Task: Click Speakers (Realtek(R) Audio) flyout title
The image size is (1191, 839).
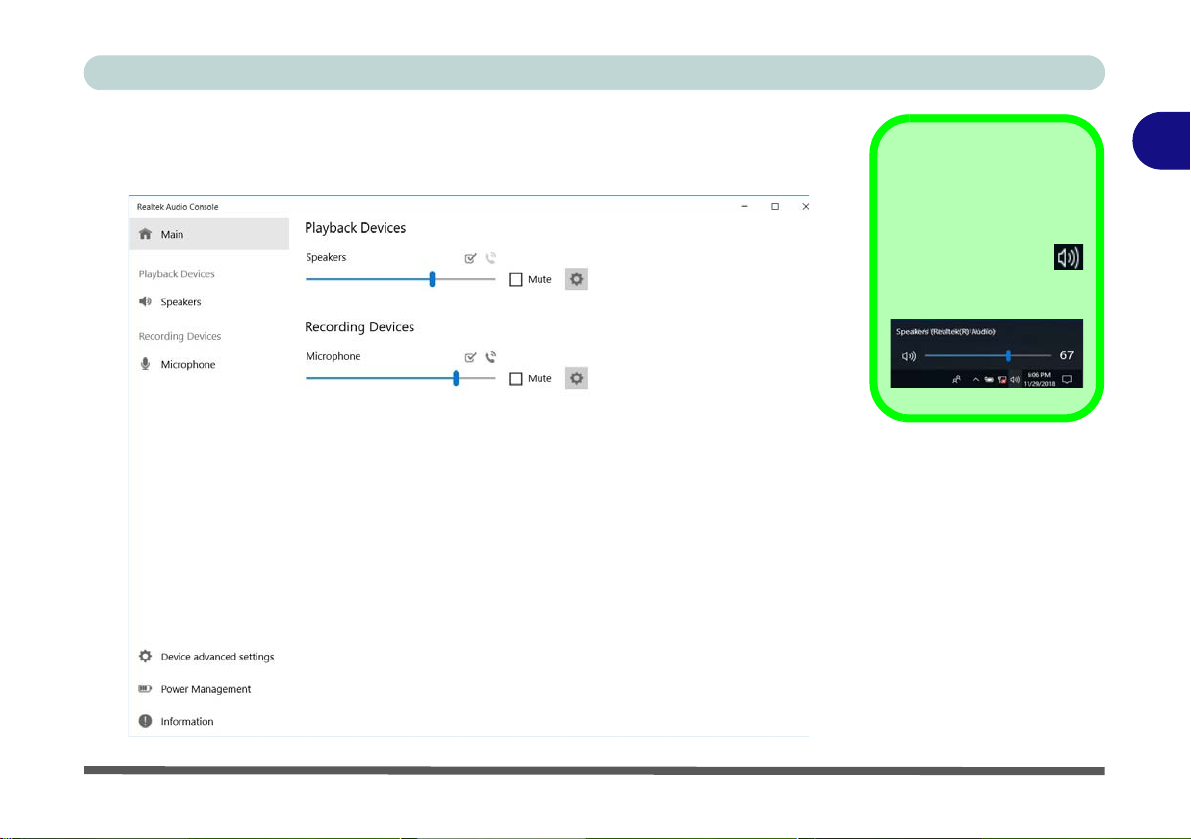Action: [946, 332]
